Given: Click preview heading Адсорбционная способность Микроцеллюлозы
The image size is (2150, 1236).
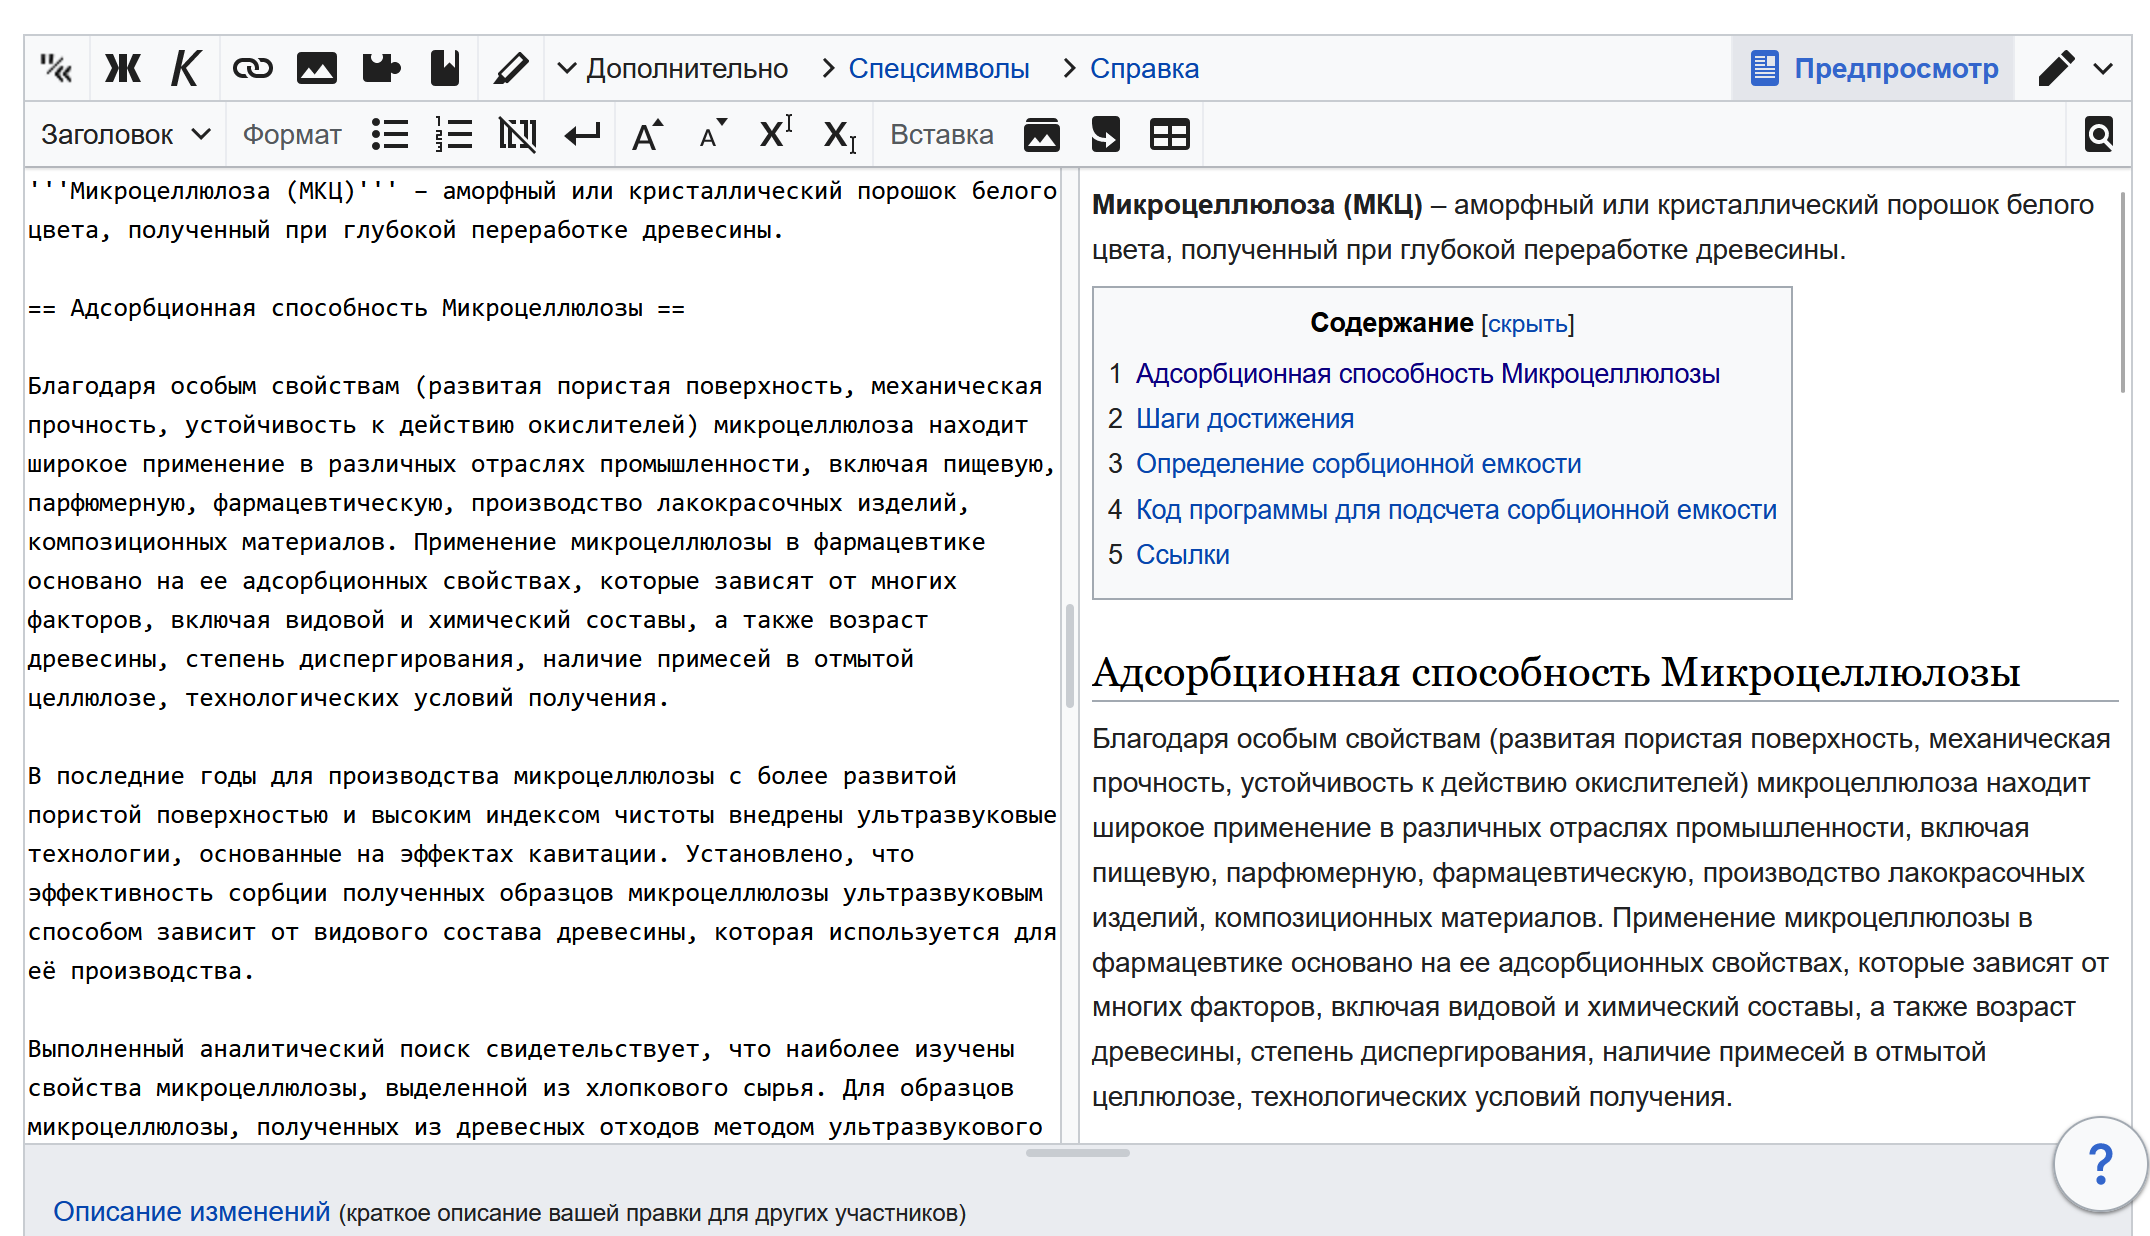Looking at the screenshot, I should [1556, 672].
